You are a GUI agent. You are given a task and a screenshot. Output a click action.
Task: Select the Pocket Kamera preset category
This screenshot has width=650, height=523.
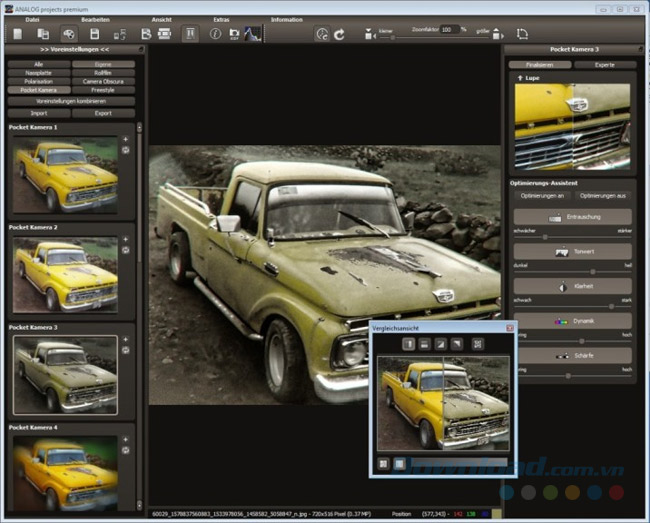click(39, 90)
